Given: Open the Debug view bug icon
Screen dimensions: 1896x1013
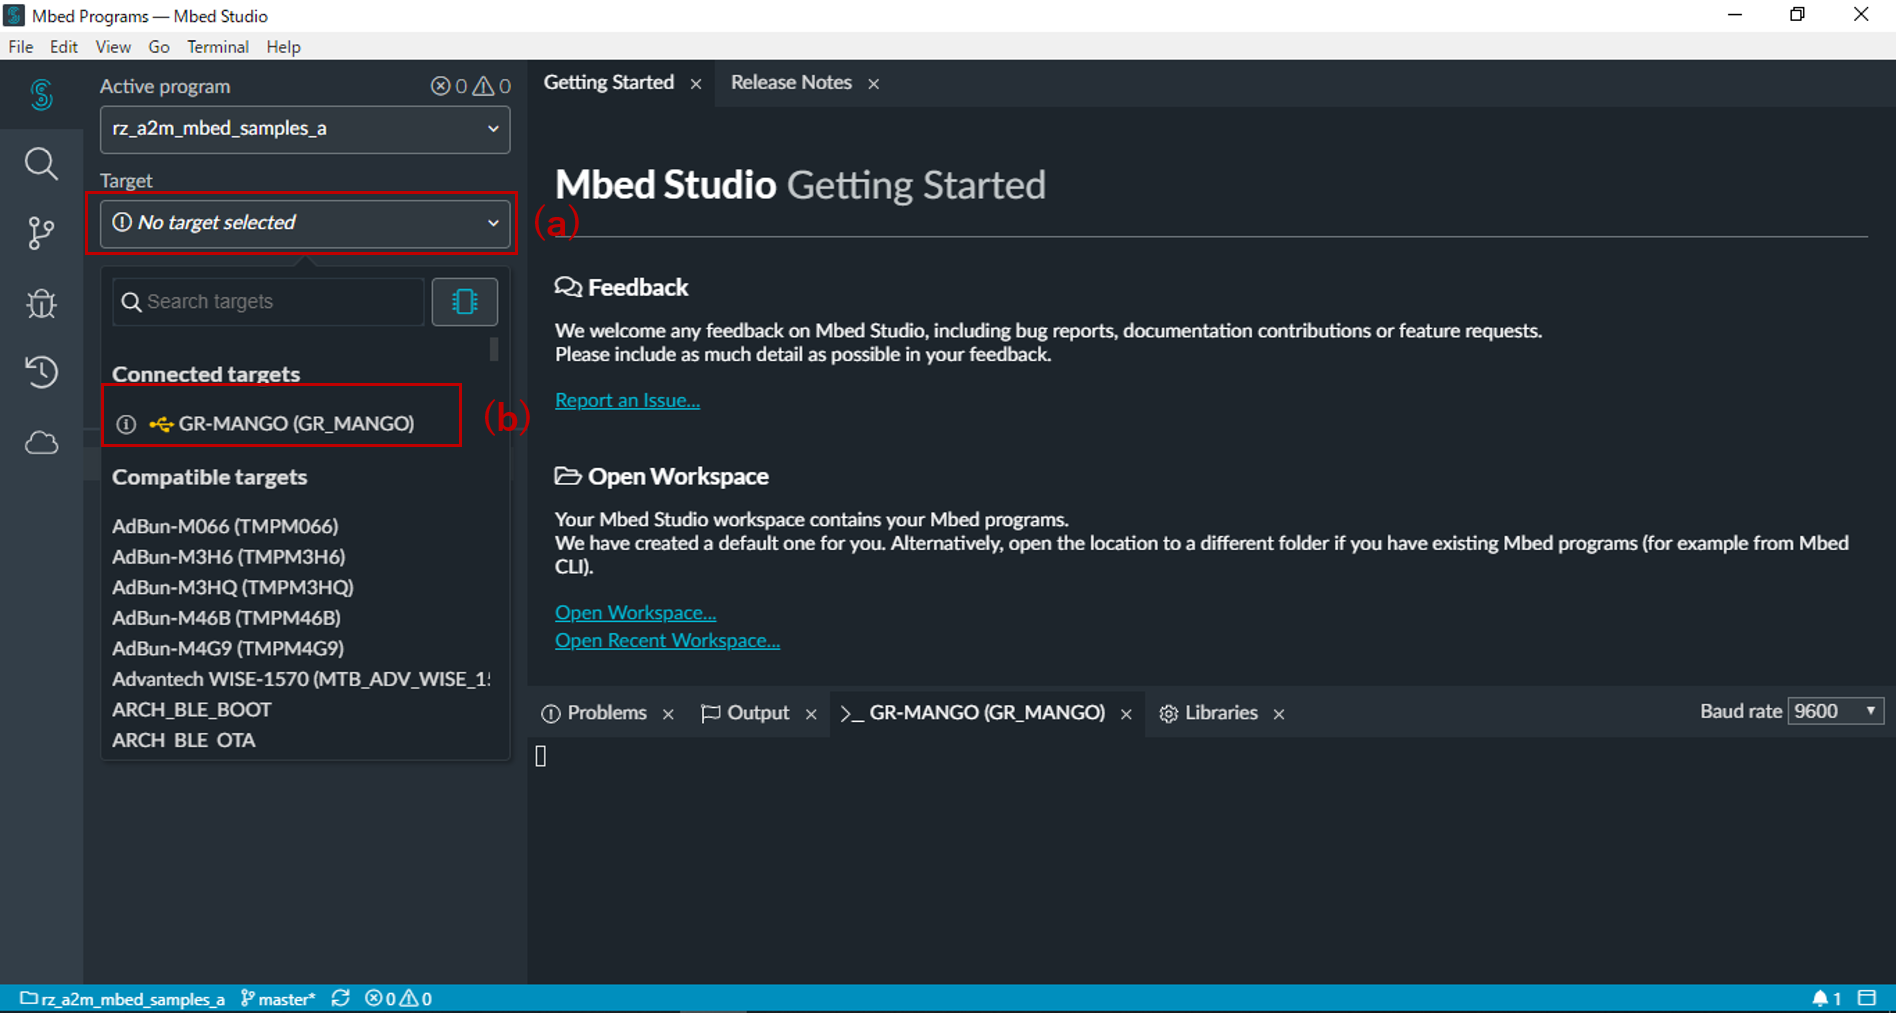Looking at the screenshot, I should [41, 303].
